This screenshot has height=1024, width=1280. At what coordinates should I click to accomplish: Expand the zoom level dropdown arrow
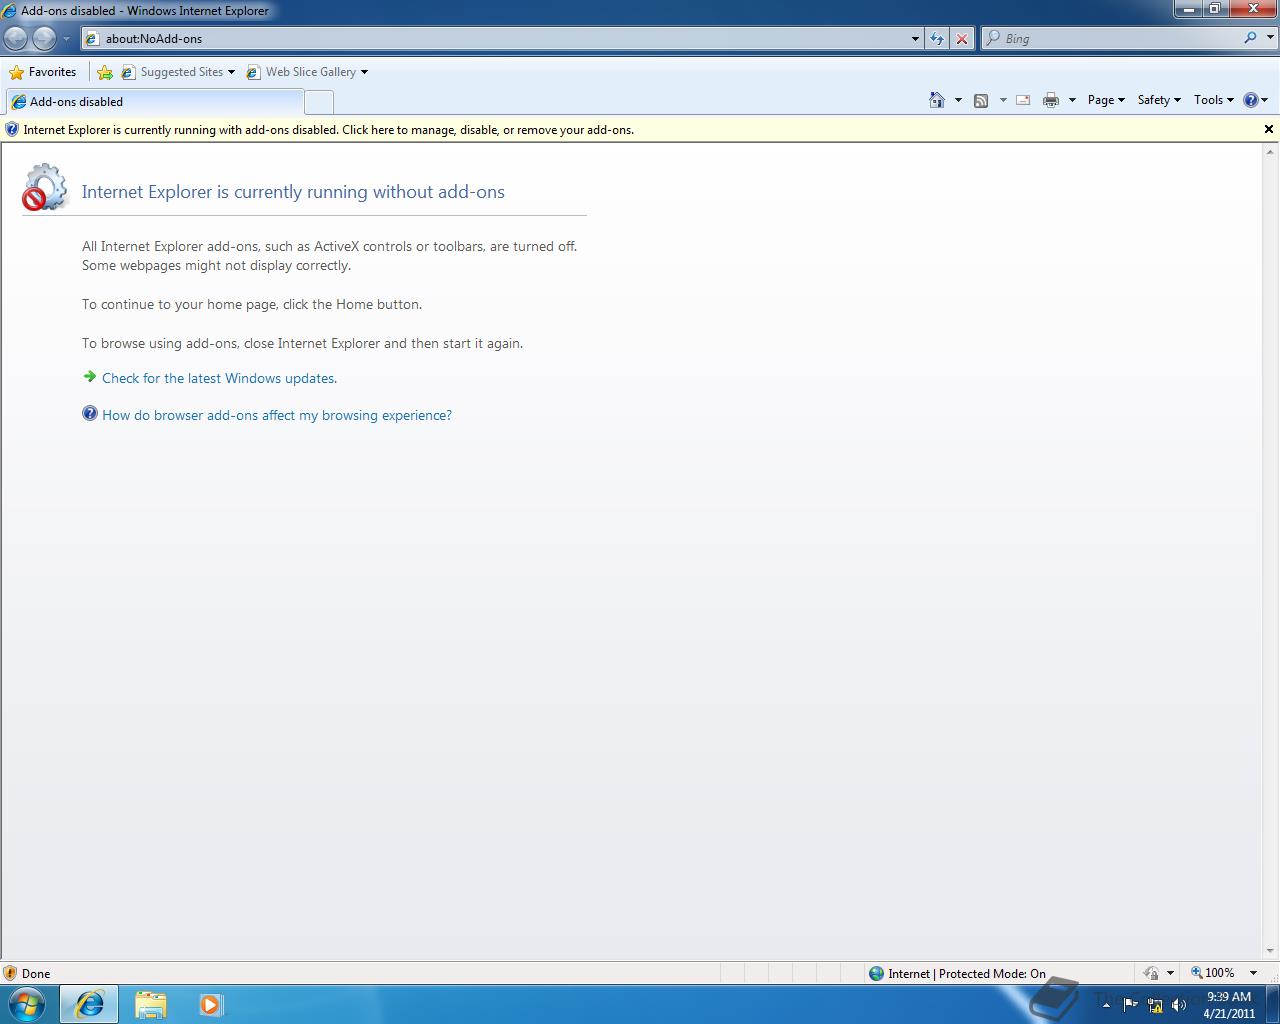1253,973
